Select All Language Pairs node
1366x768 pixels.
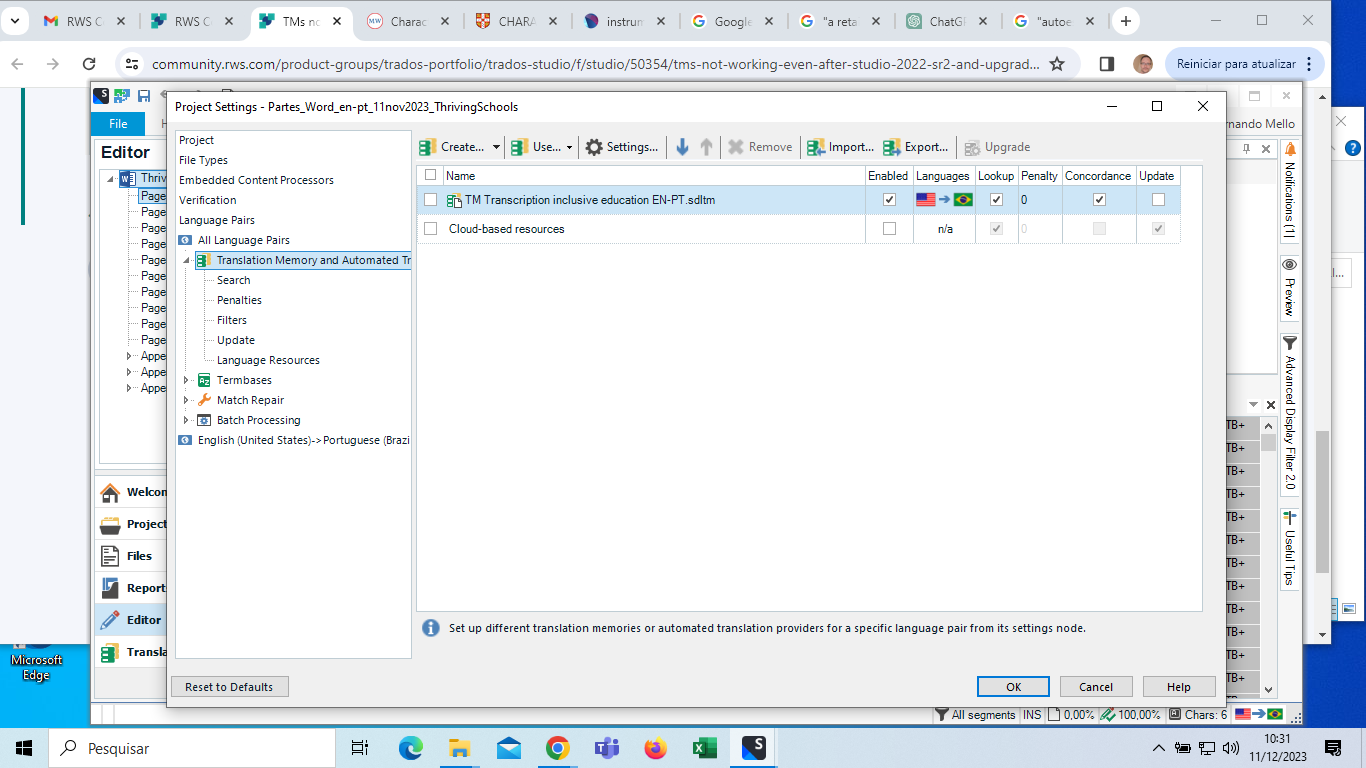coord(243,240)
